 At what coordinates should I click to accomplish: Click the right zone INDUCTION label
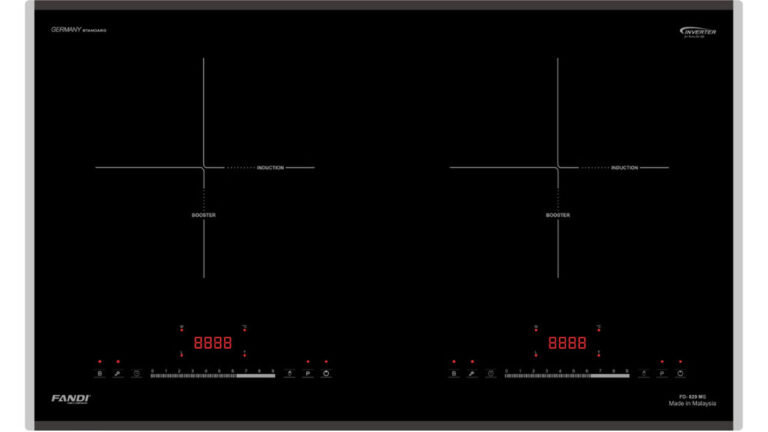pyautogui.click(x=624, y=168)
